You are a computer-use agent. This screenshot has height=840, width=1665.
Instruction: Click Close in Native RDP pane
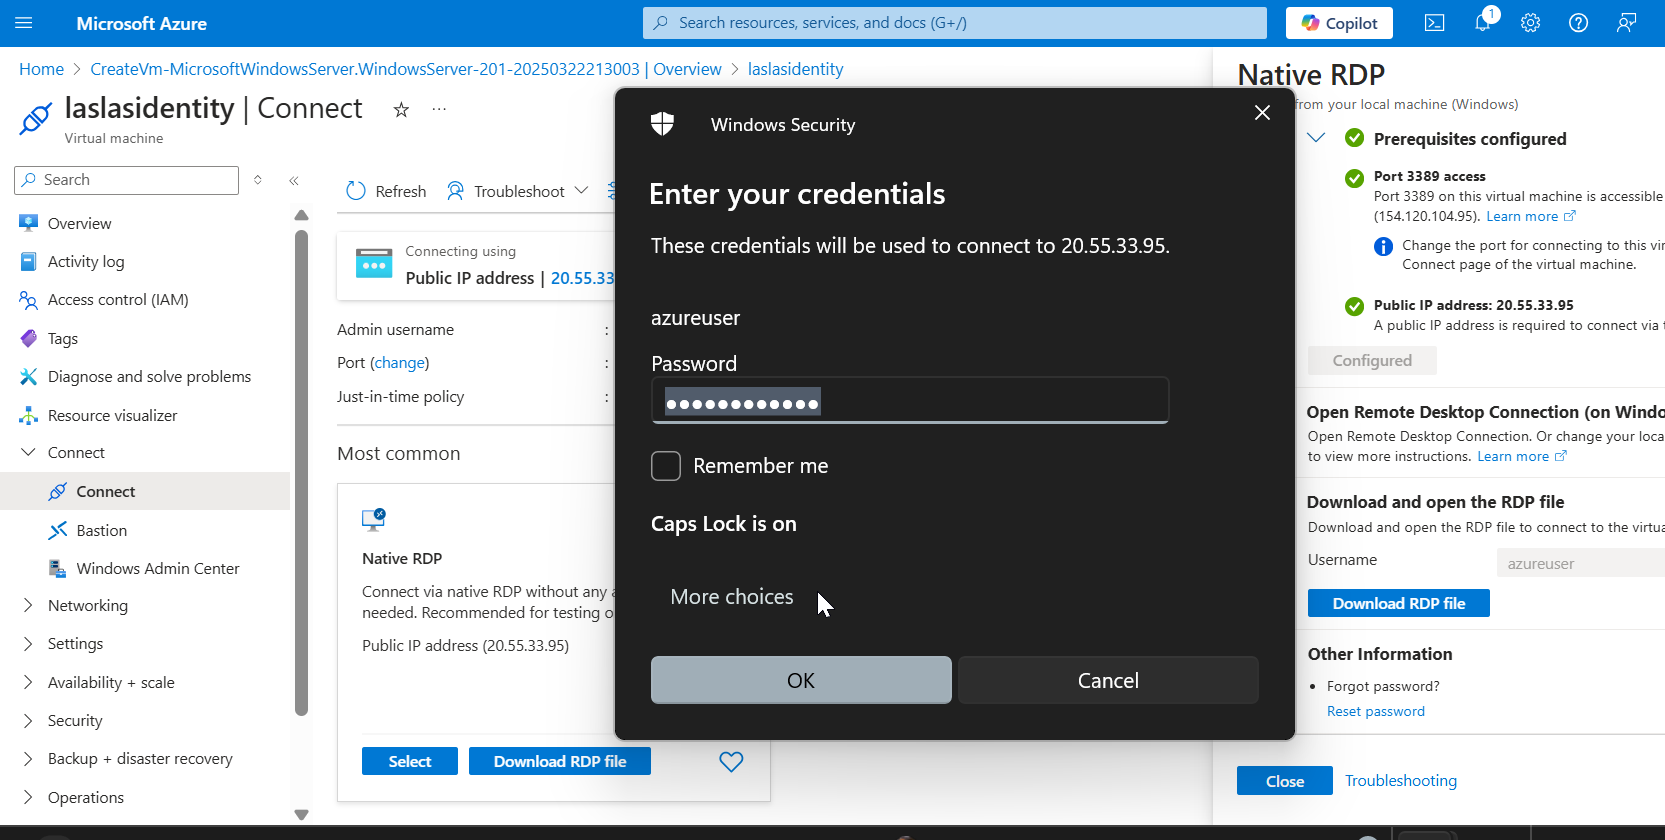(1285, 781)
